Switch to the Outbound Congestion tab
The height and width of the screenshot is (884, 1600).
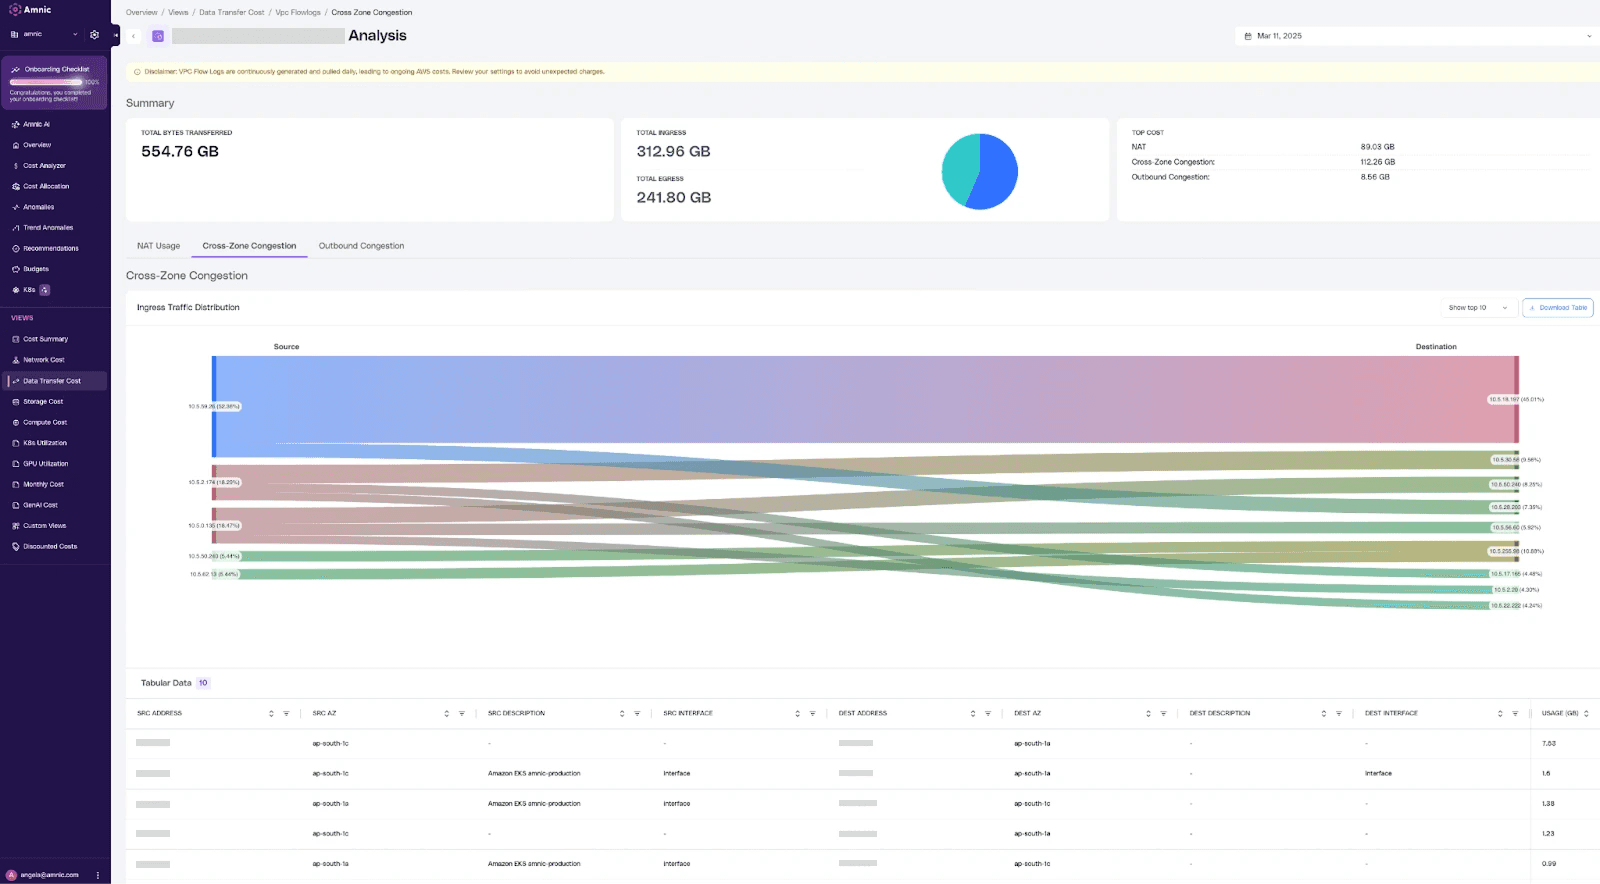pos(361,246)
